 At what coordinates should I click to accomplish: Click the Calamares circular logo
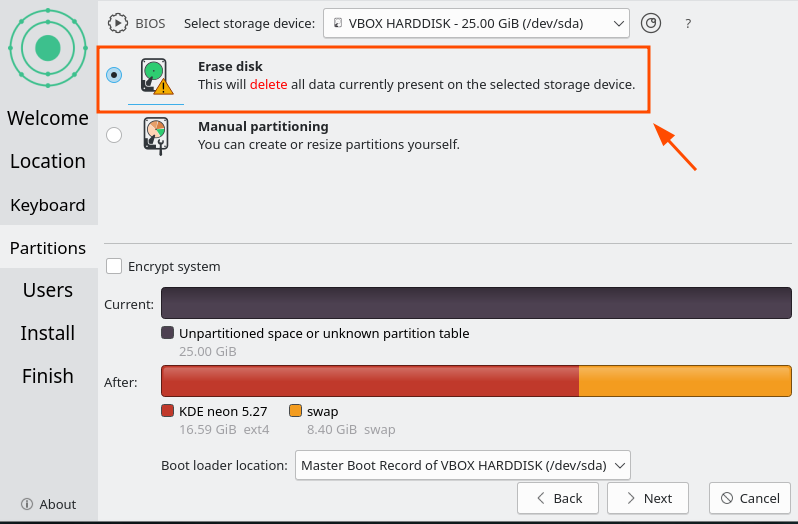[x=48, y=48]
